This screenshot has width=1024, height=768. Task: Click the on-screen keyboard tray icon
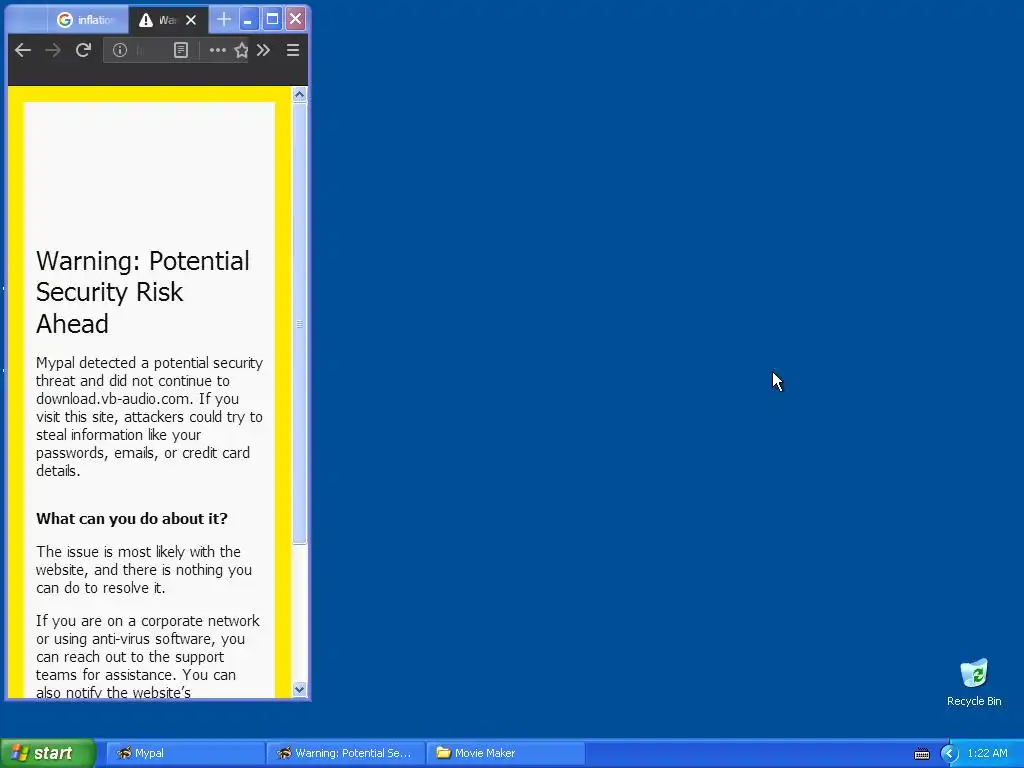click(922, 754)
